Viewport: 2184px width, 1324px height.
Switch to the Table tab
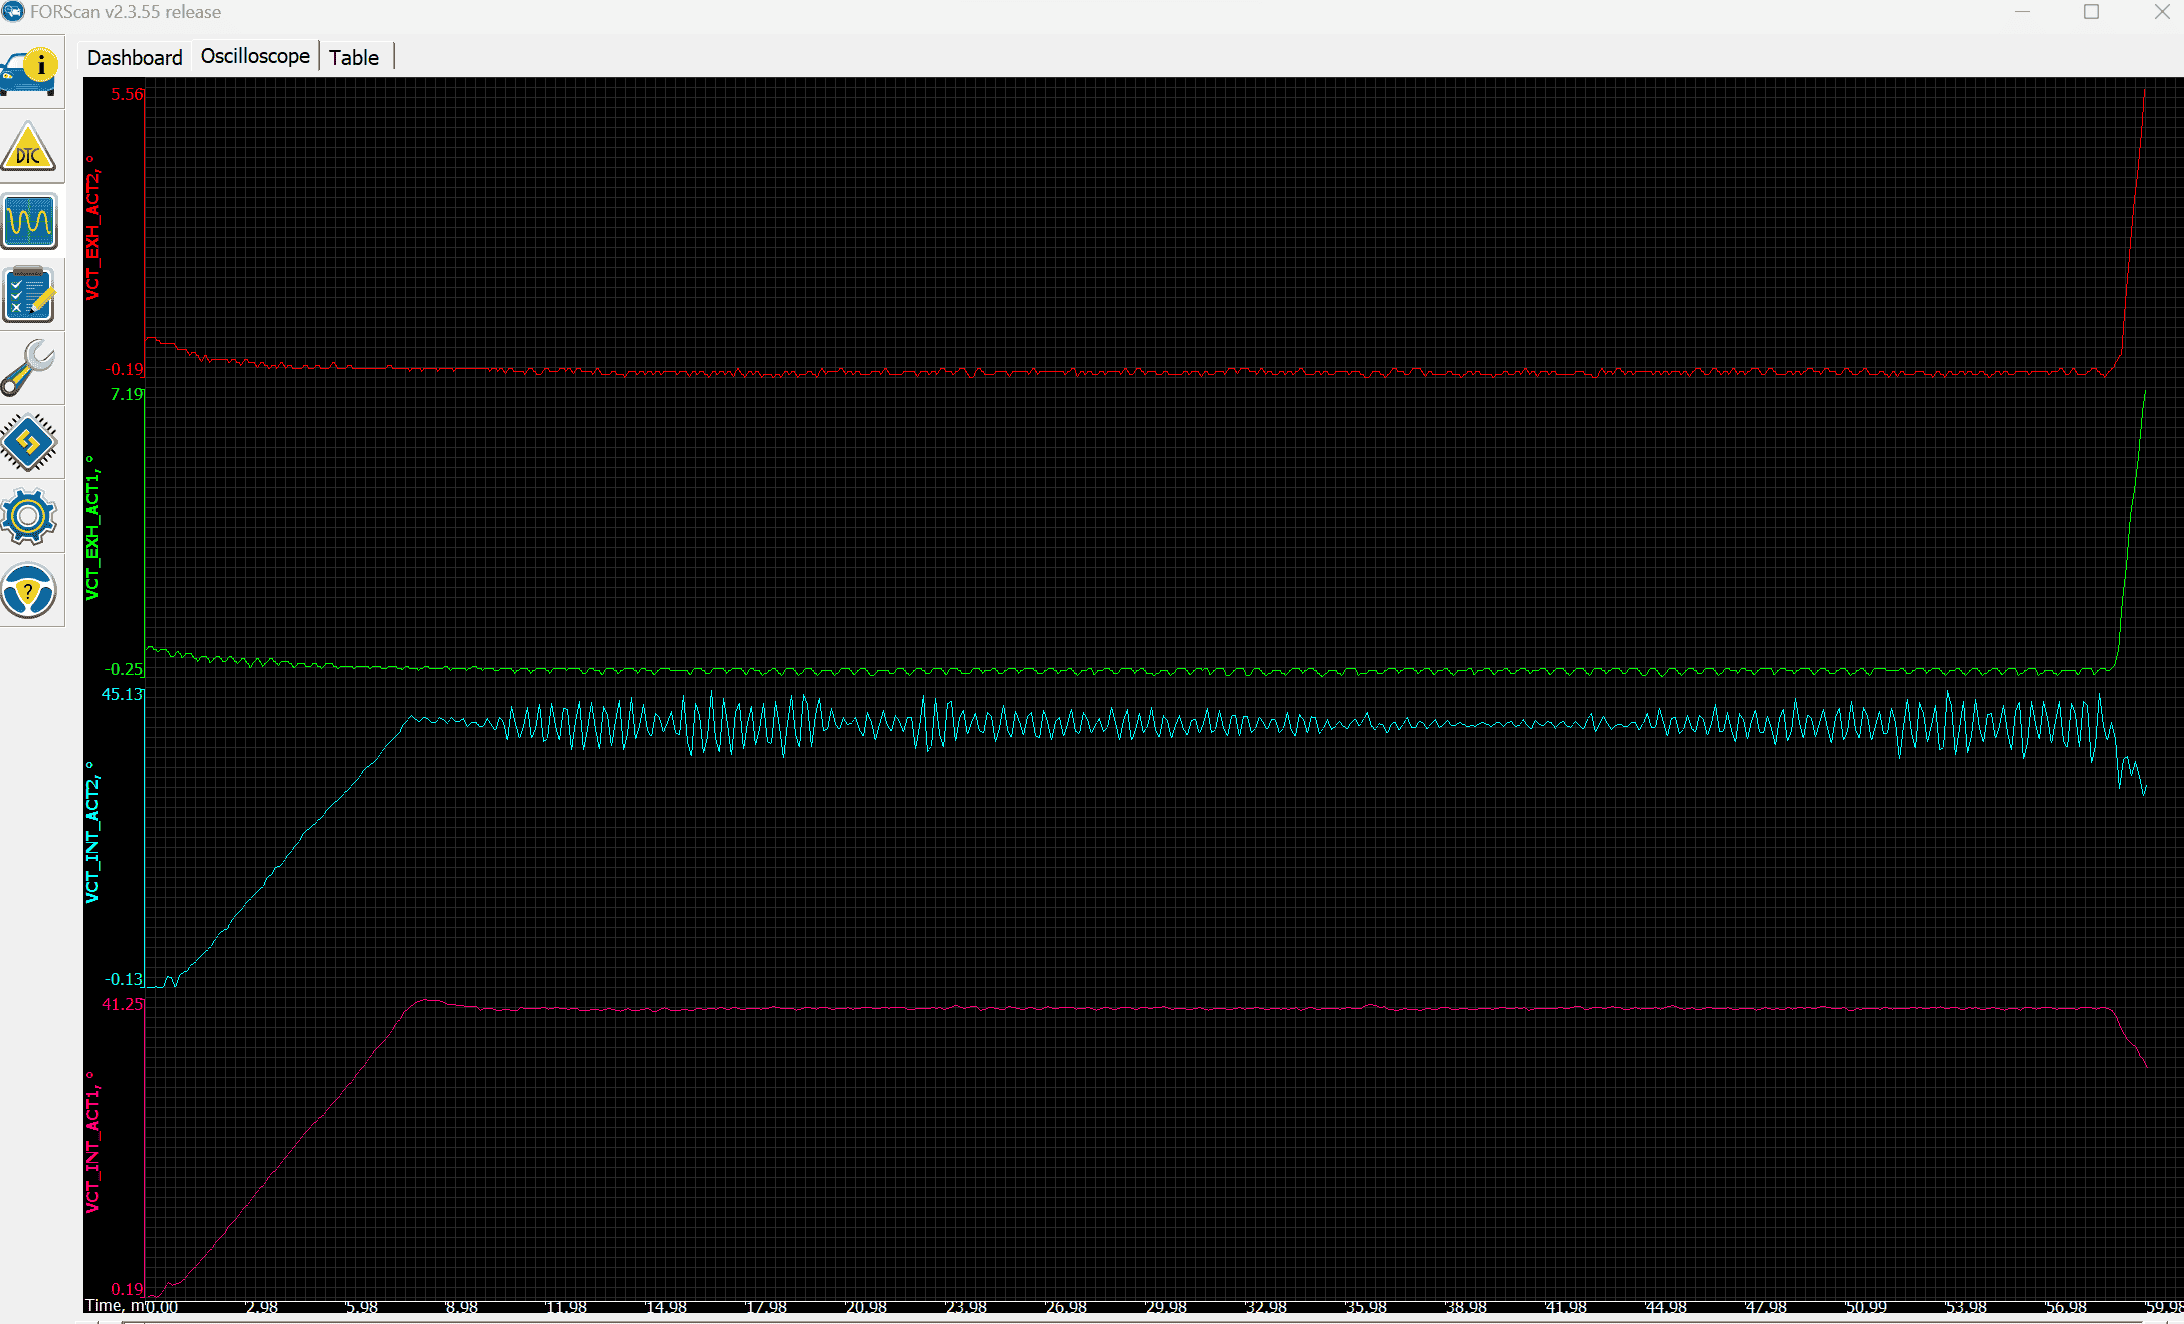pyautogui.click(x=354, y=57)
